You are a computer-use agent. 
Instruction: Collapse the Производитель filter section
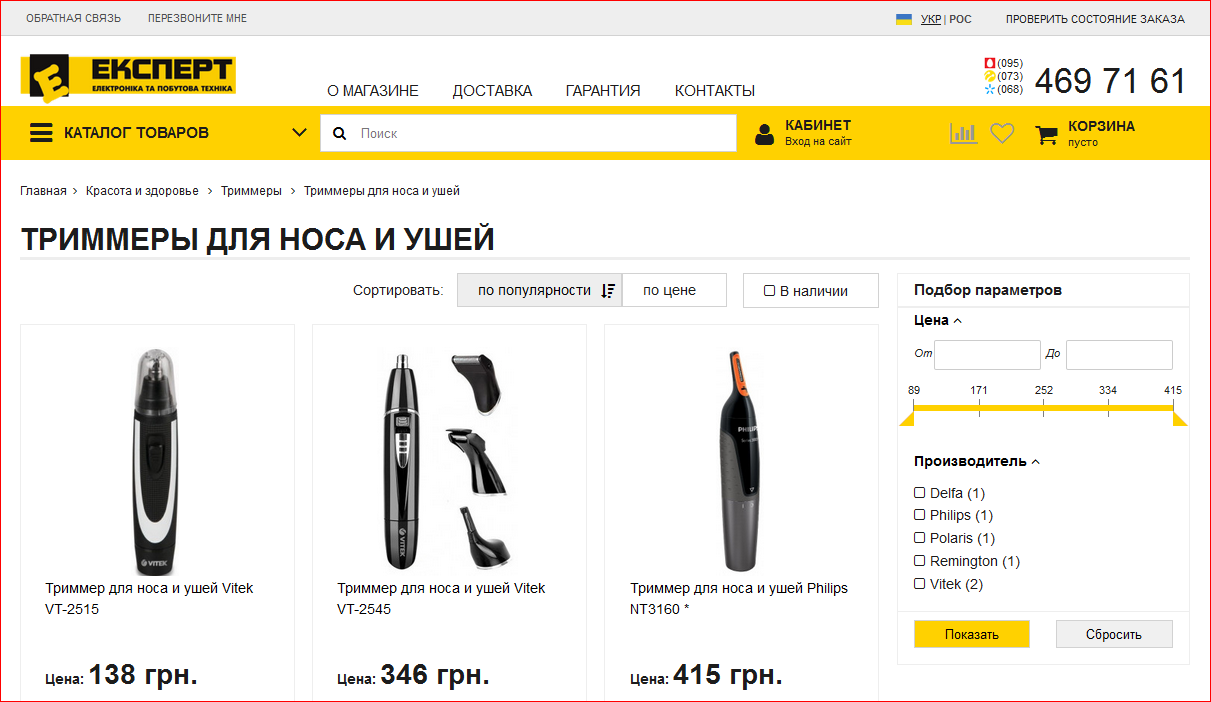point(1036,462)
